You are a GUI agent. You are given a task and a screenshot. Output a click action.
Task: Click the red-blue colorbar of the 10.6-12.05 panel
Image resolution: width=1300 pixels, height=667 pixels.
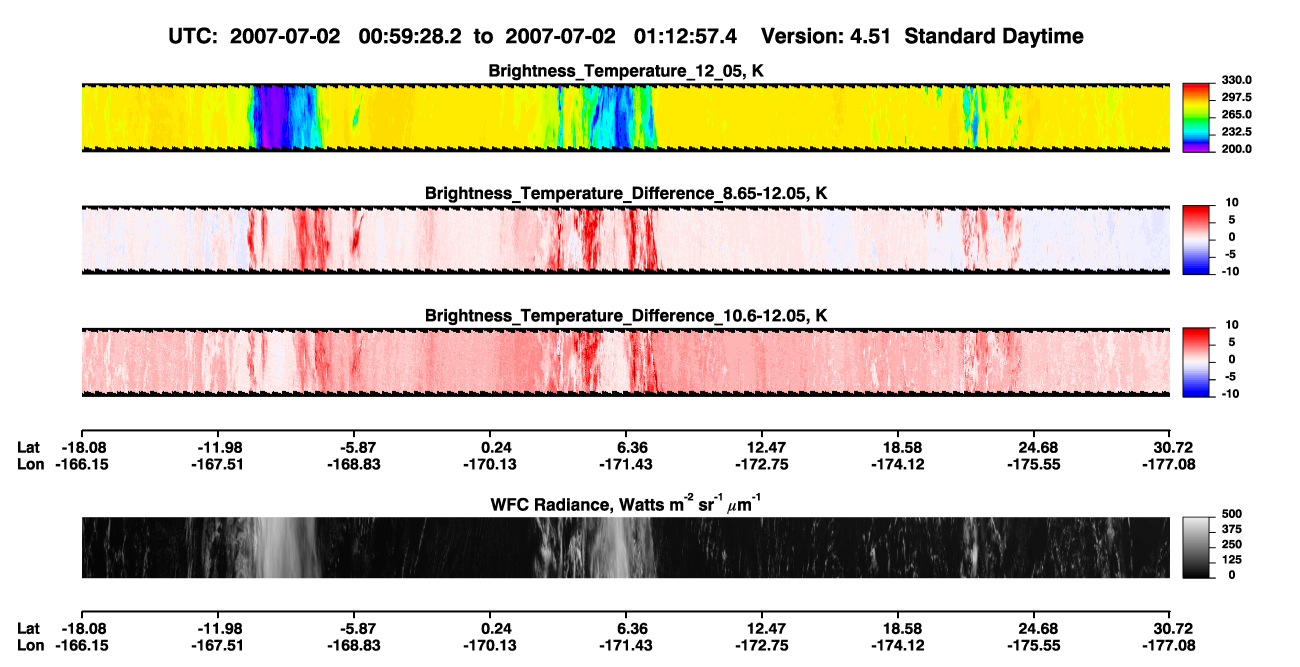tap(1197, 361)
